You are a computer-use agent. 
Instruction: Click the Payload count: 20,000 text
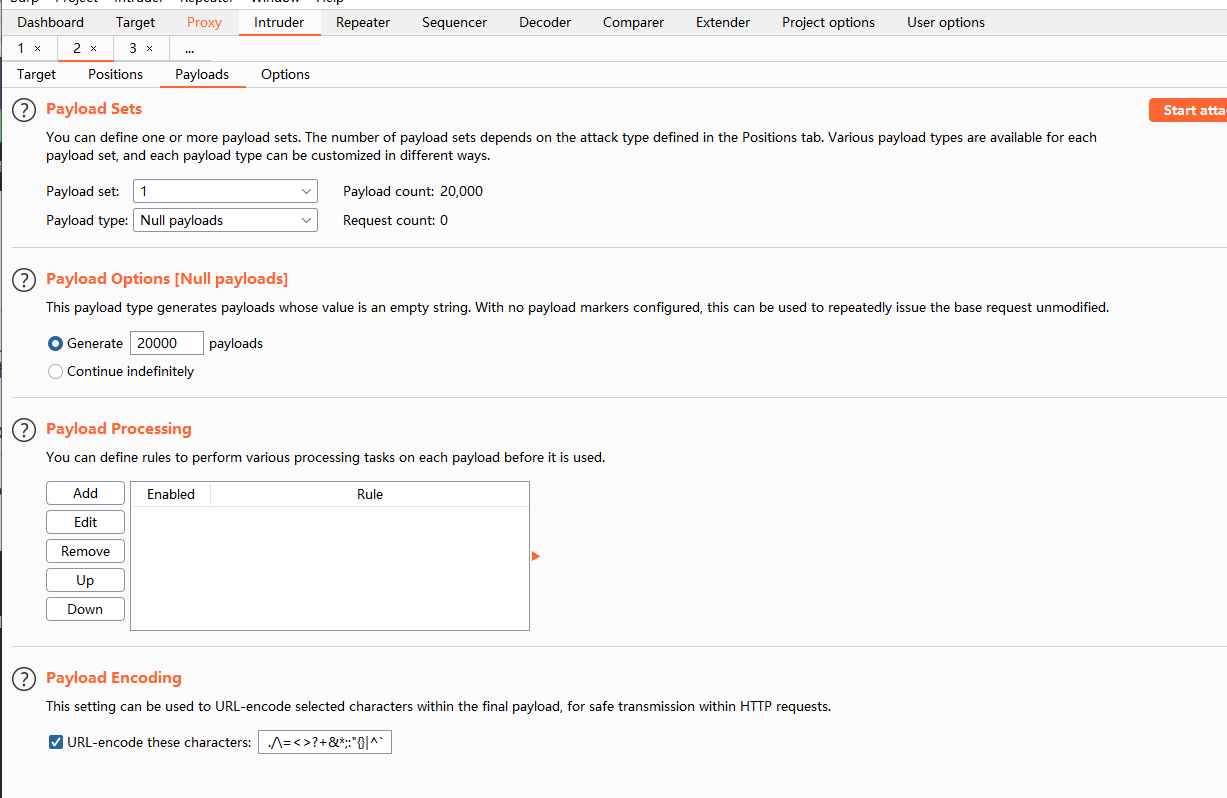click(x=413, y=191)
